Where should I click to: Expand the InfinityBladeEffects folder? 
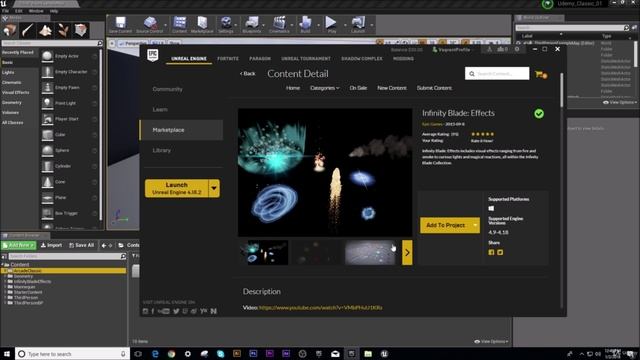pyautogui.click(x=5, y=282)
